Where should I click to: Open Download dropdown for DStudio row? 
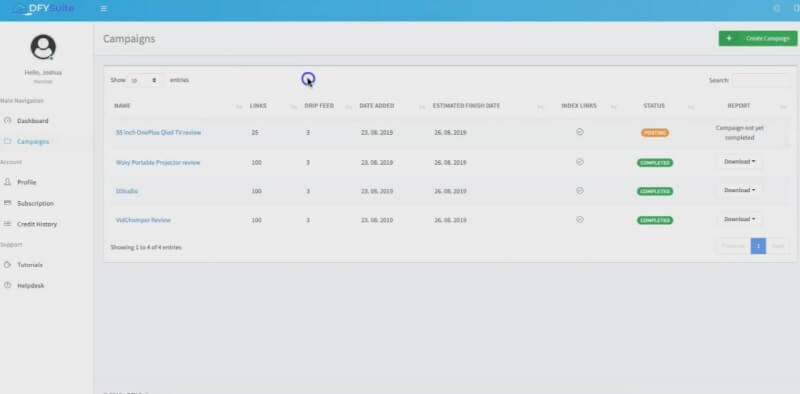tap(739, 190)
